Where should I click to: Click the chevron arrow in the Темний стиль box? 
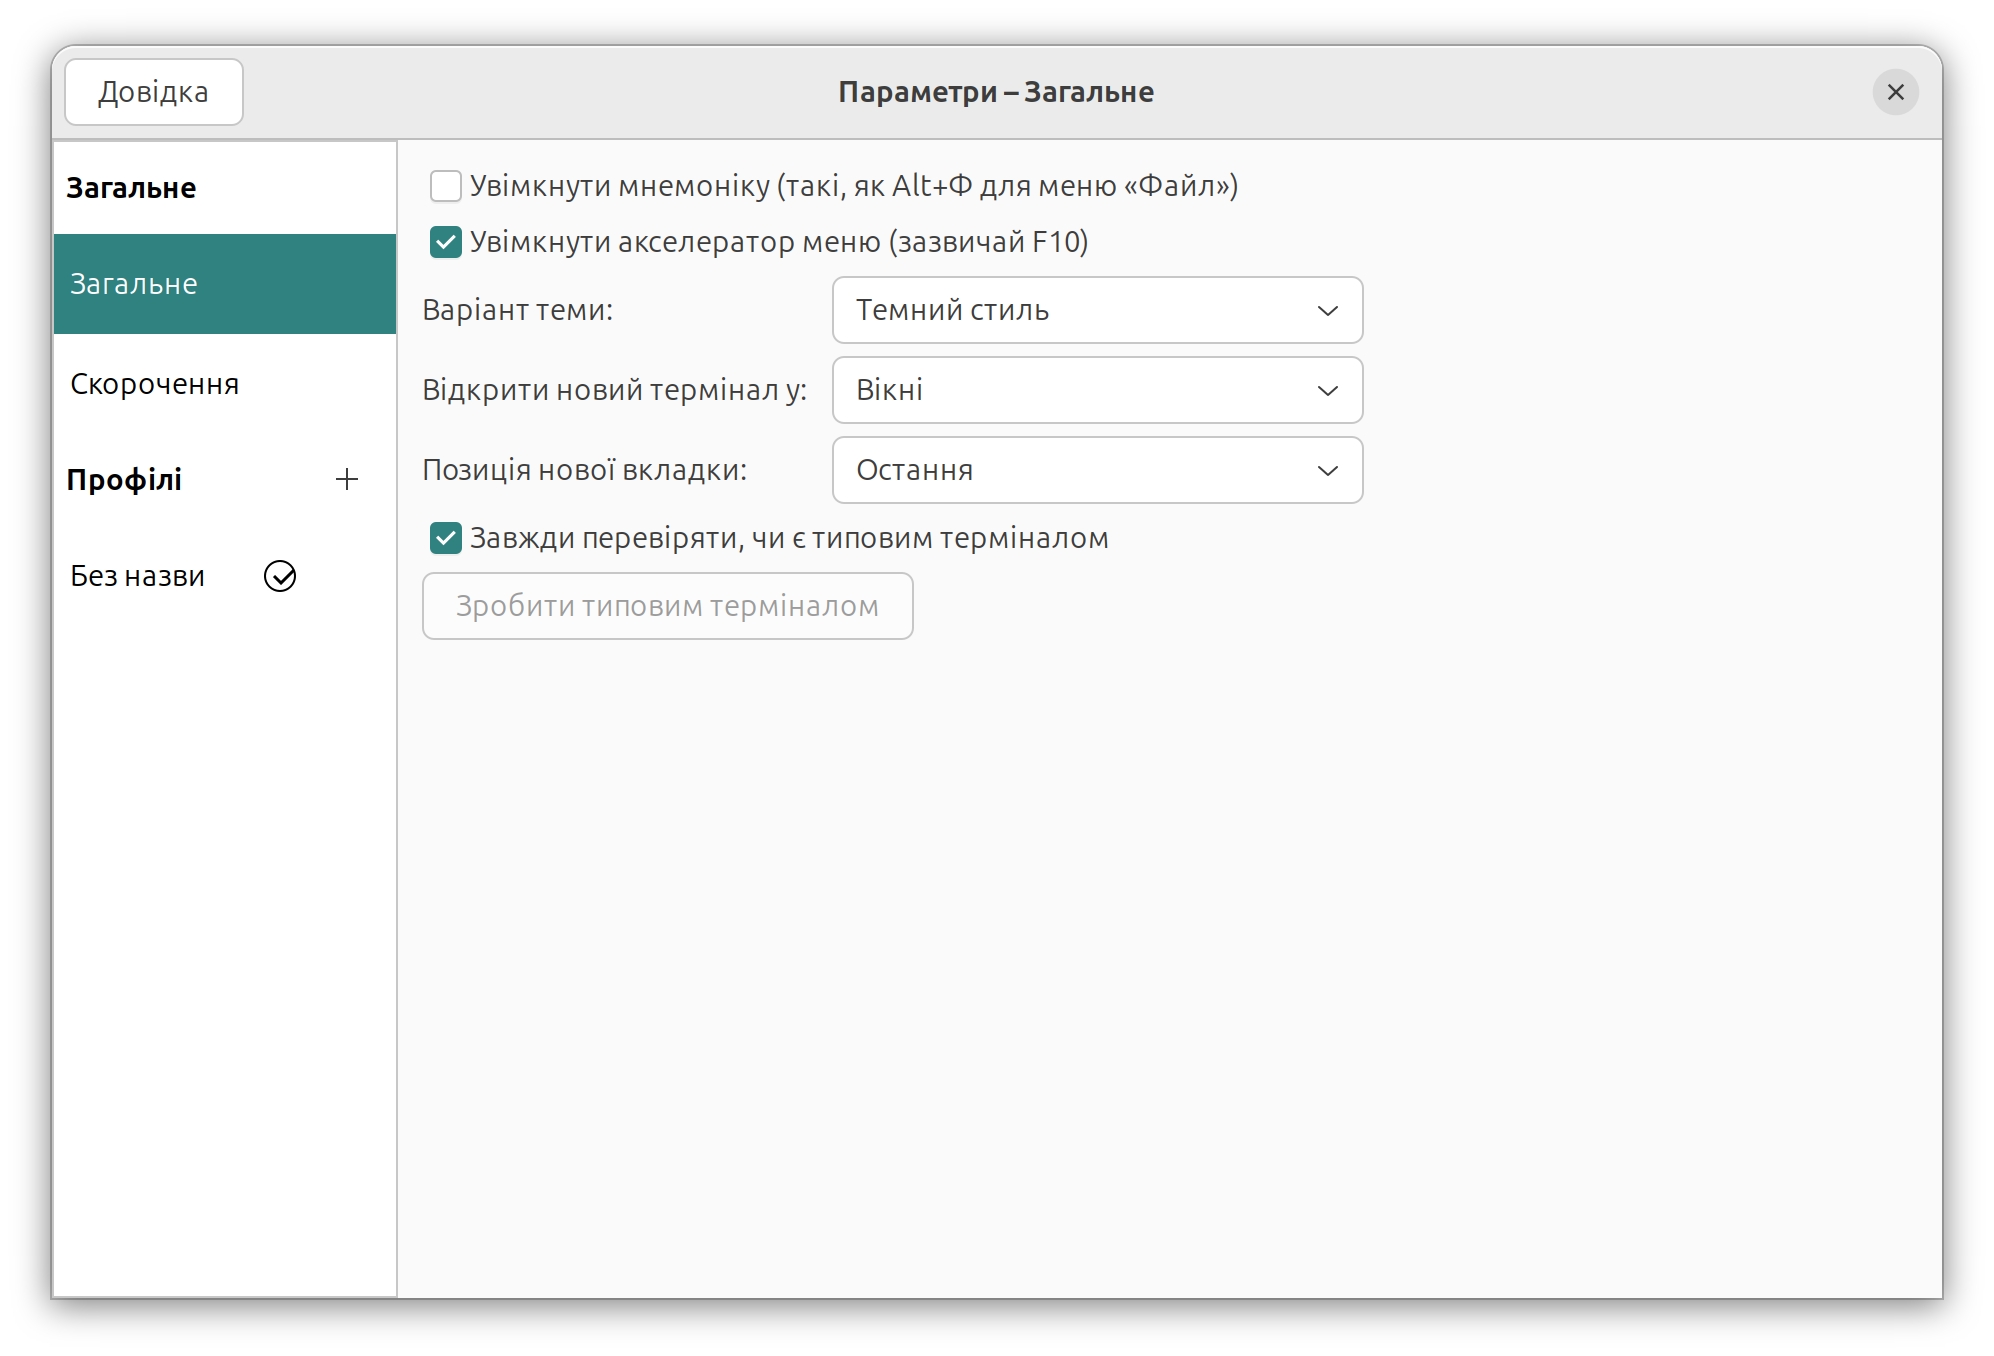coord(1327,311)
